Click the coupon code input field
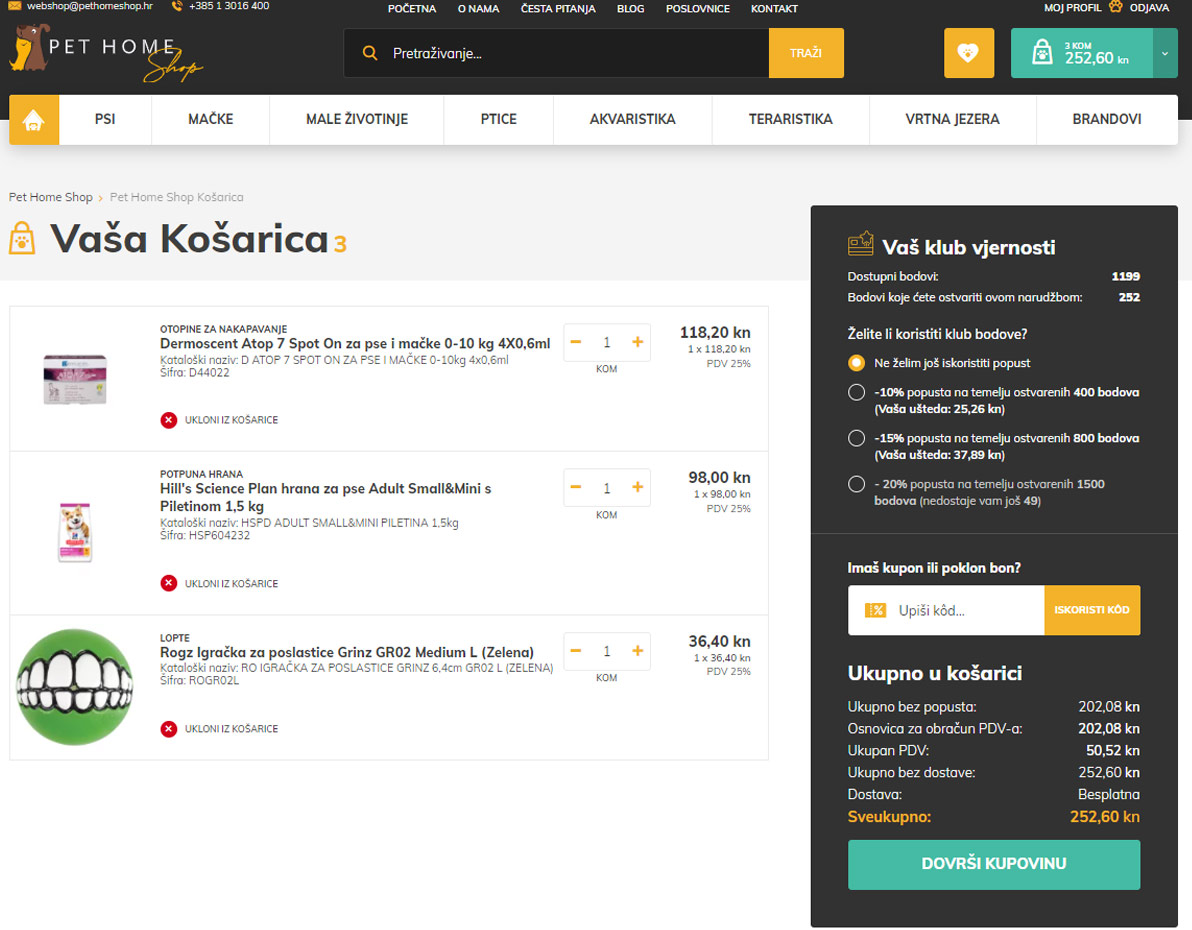1192x930 pixels. [x=965, y=610]
